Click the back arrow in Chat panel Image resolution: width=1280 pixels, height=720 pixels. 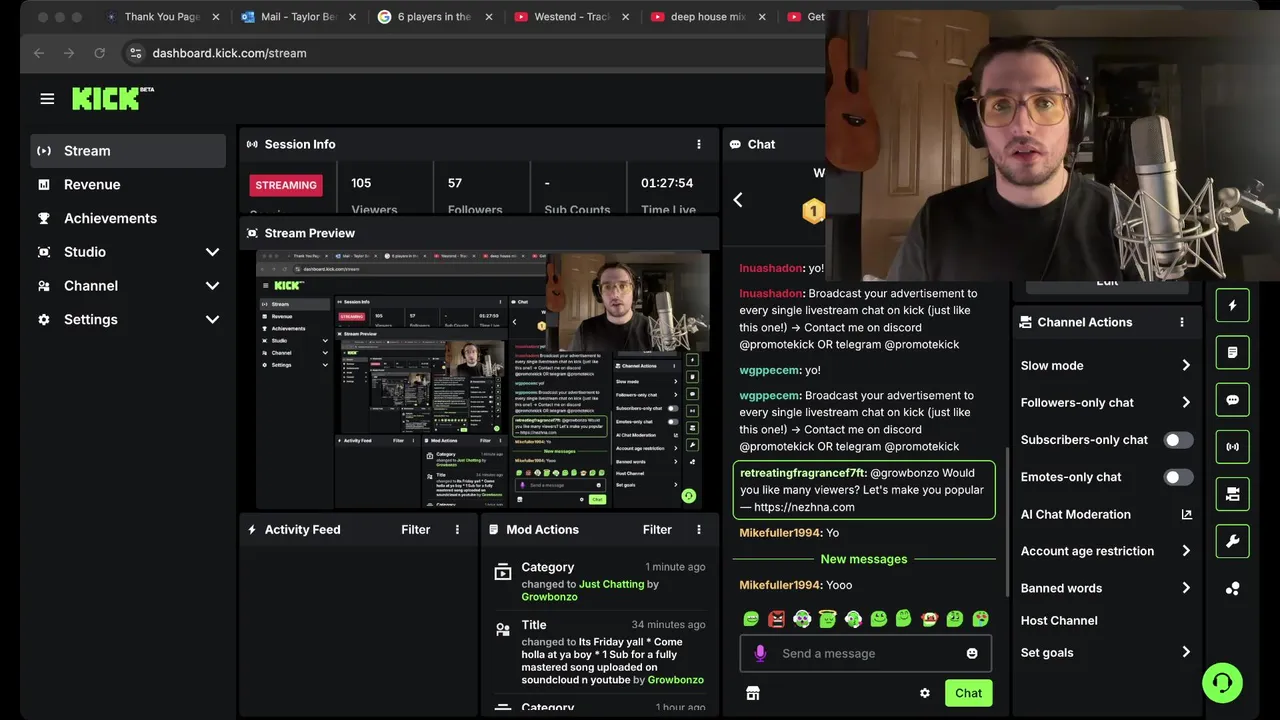click(738, 200)
